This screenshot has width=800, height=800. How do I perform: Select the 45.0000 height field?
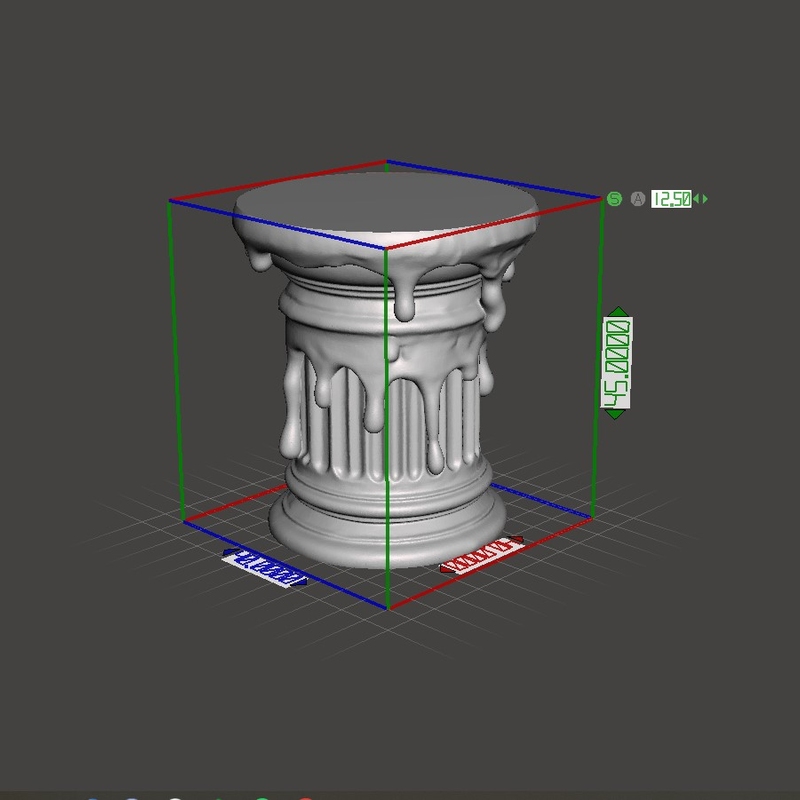pos(617,362)
